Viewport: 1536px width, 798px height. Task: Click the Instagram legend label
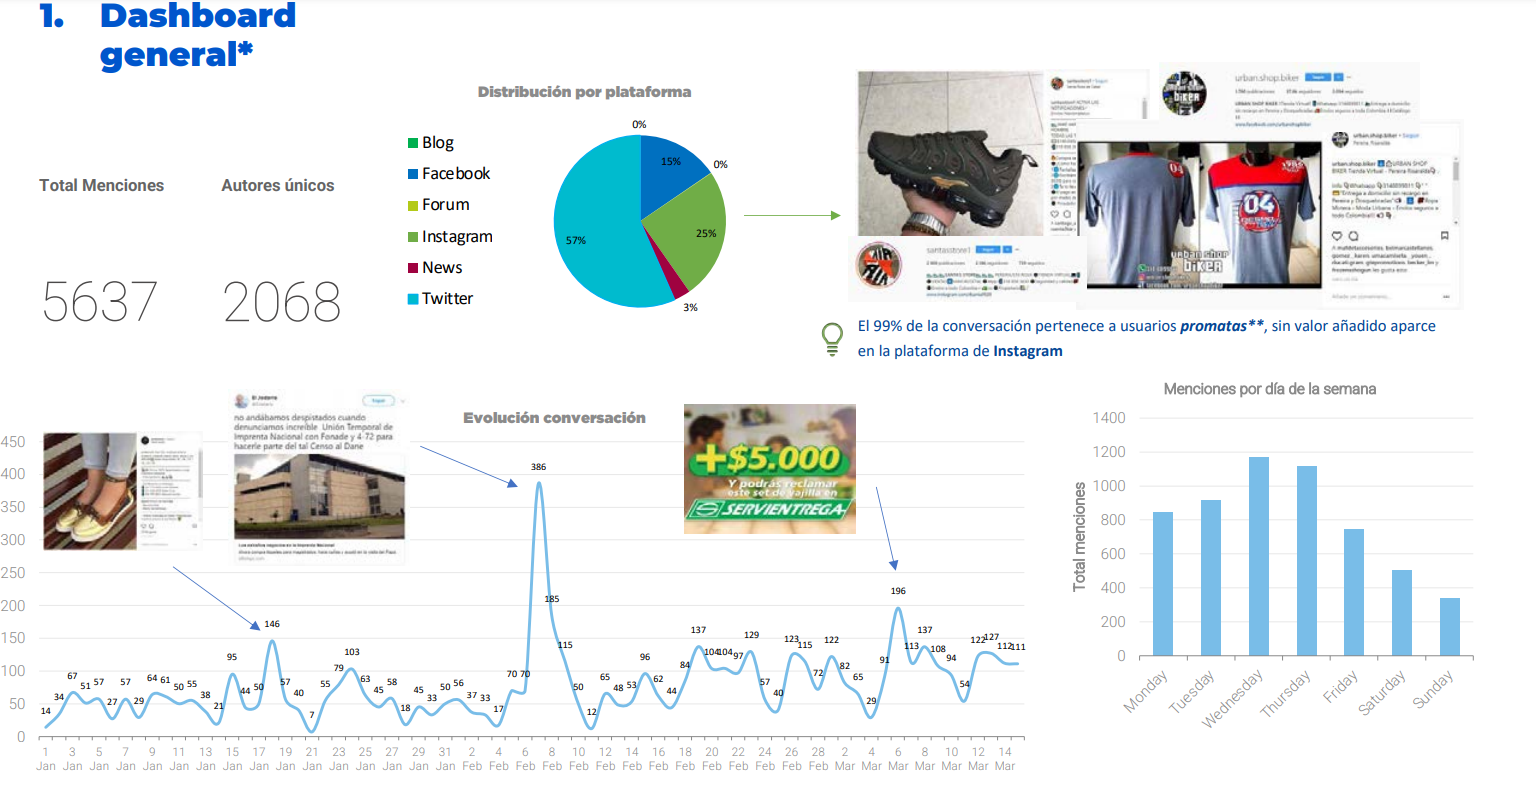(x=457, y=237)
